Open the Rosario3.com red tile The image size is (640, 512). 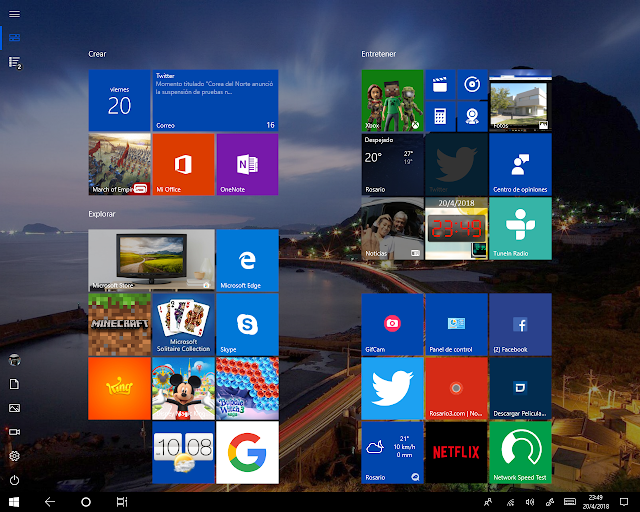pos(456,388)
